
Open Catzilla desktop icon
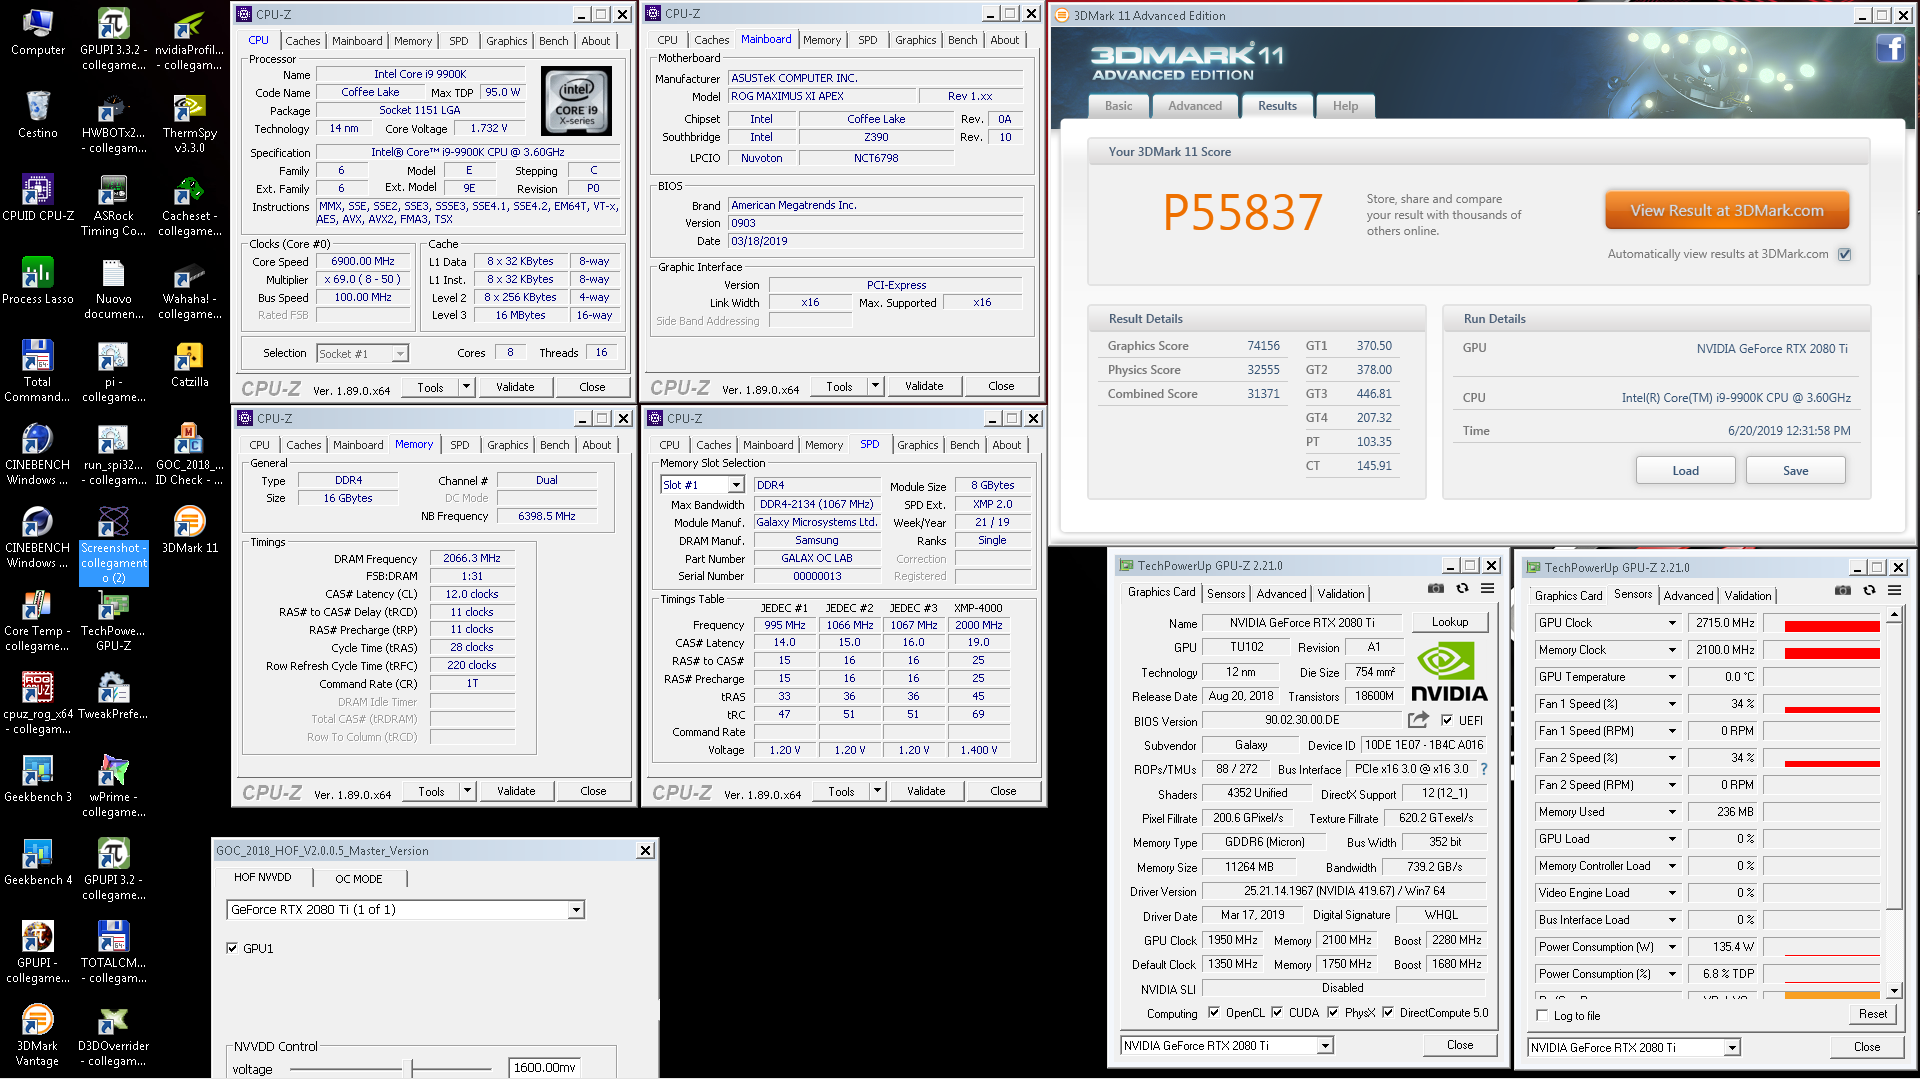pyautogui.click(x=190, y=364)
